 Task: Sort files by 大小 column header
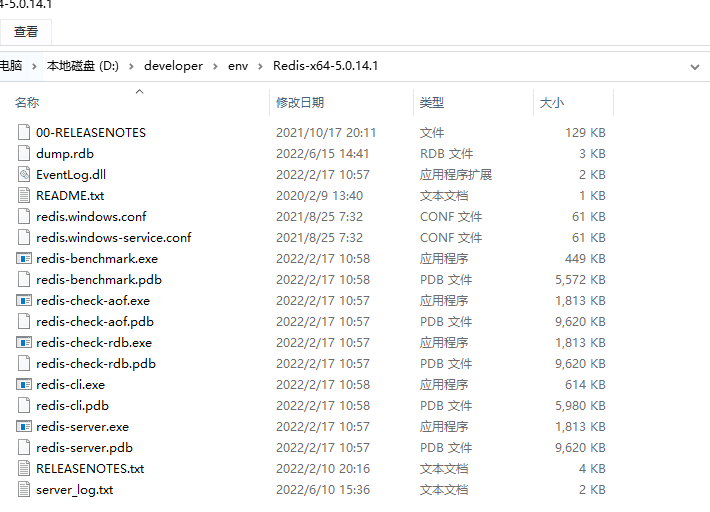pos(552,103)
